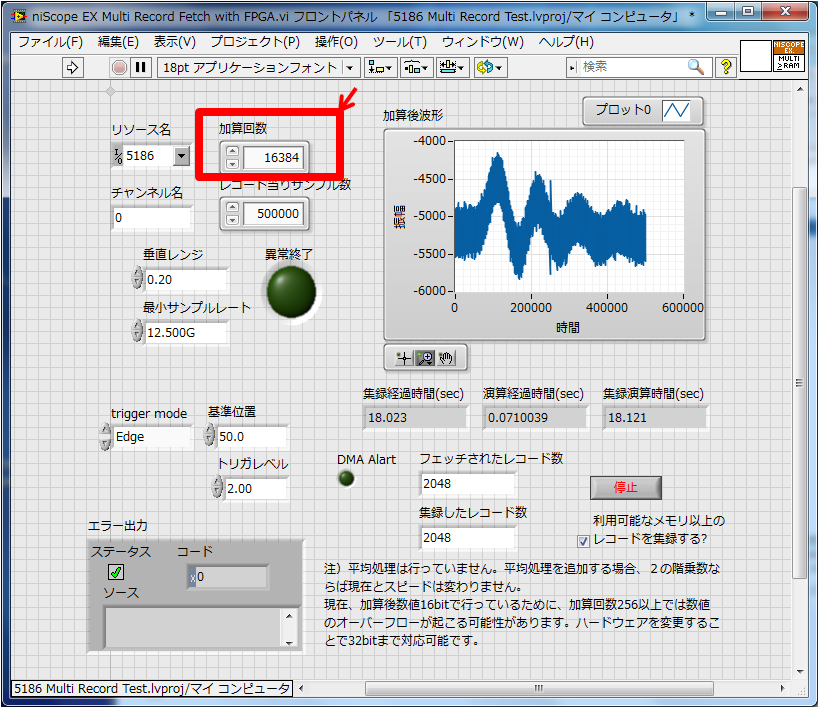Click the 基準位置 50.0 field

pos(252,436)
